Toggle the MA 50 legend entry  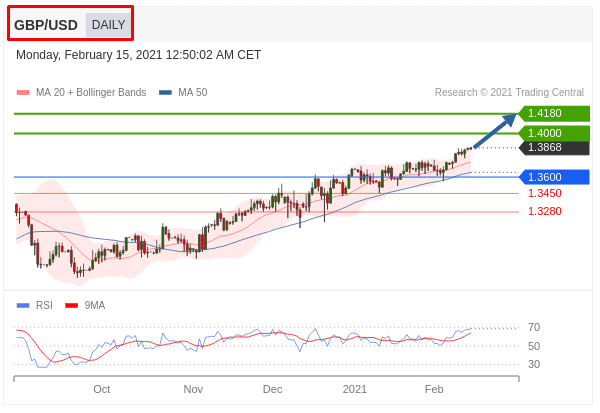(183, 93)
